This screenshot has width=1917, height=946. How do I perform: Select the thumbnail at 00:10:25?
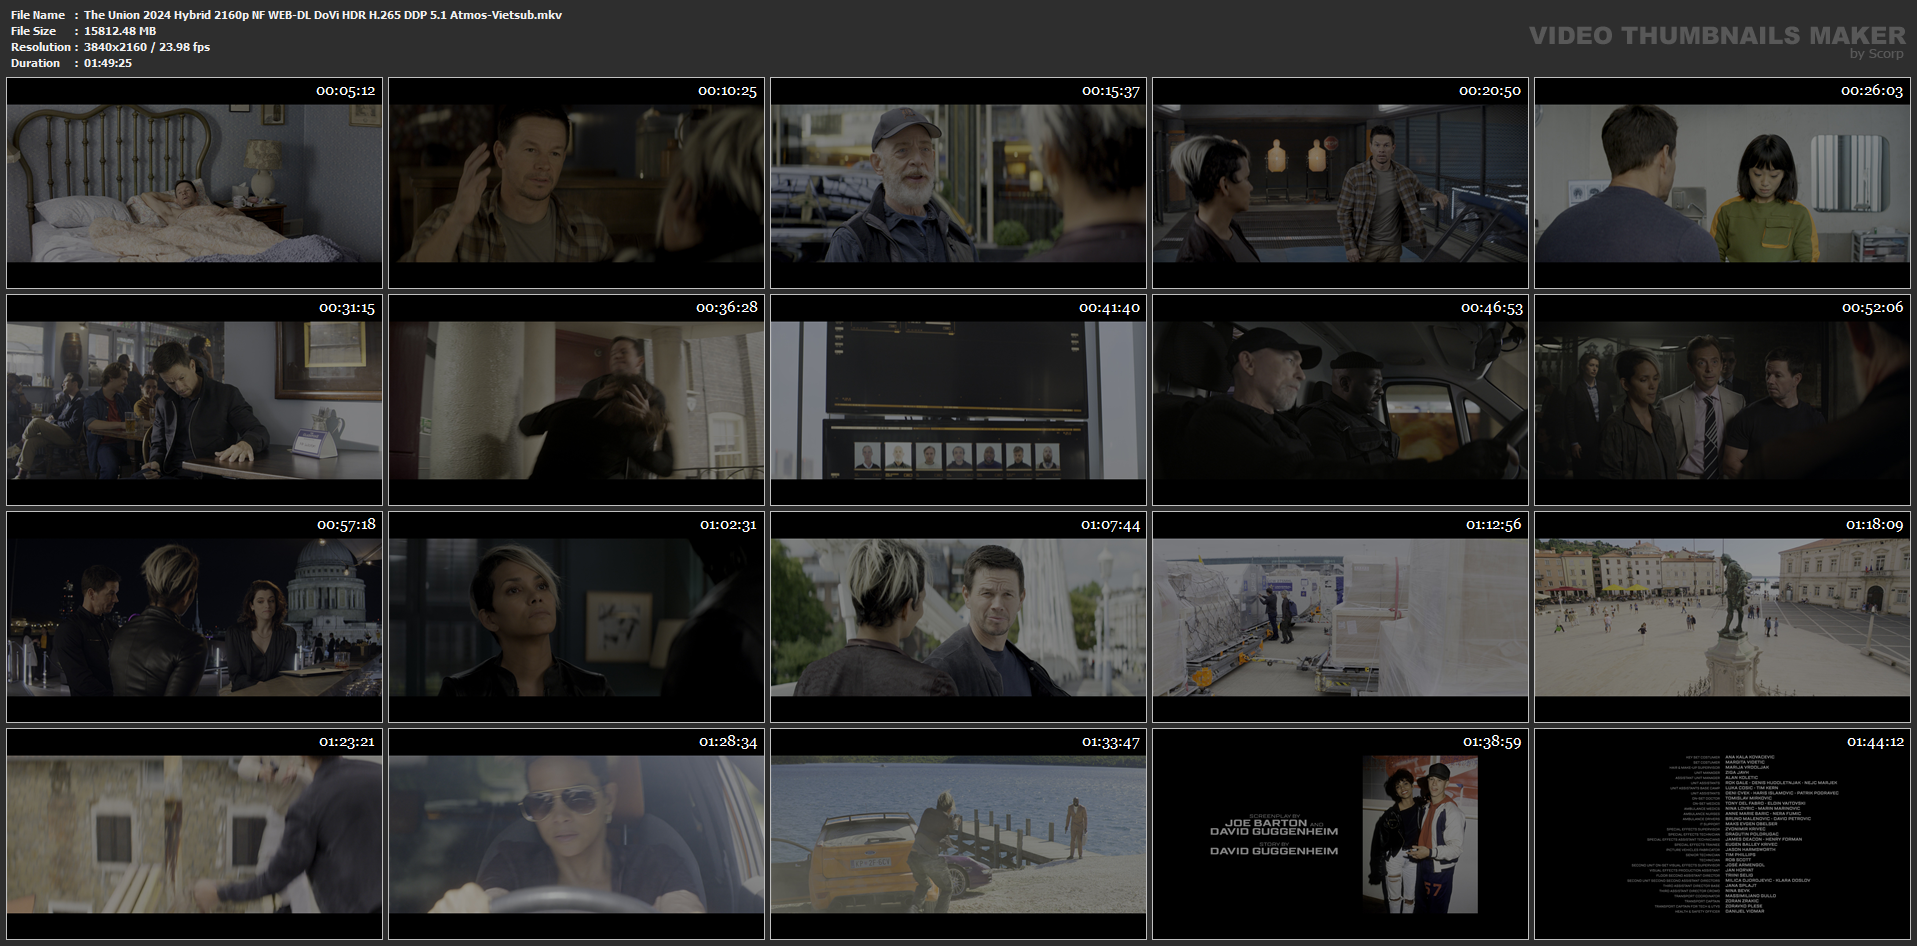pyautogui.click(x=576, y=183)
